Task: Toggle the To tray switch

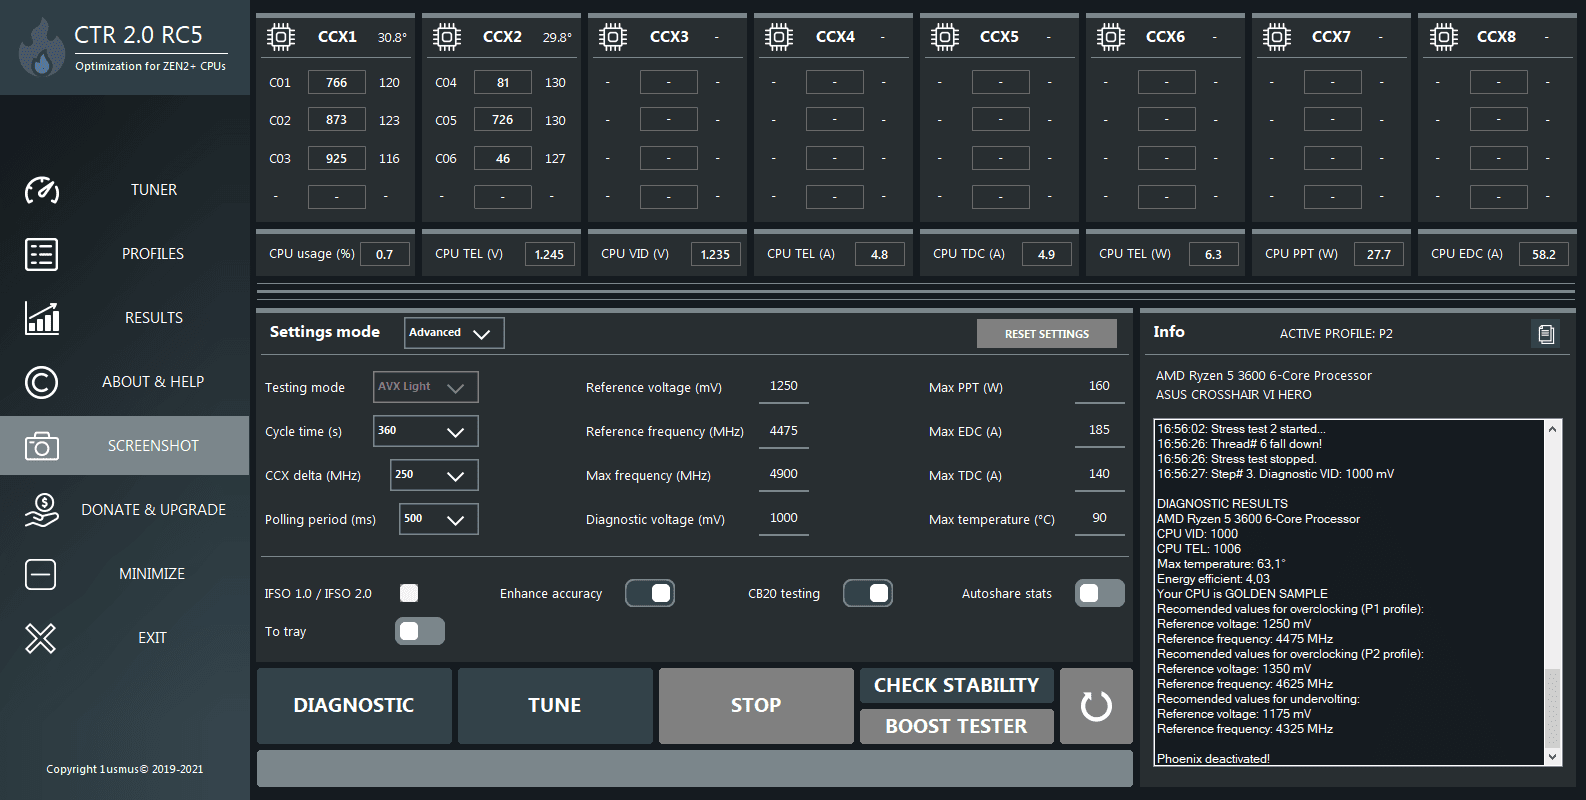Action: [420, 631]
